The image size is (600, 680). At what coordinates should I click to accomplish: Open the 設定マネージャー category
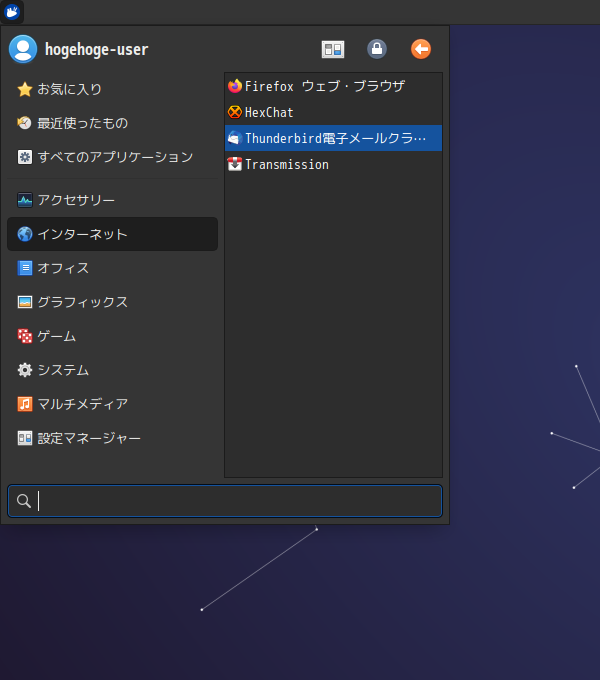(112, 438)
